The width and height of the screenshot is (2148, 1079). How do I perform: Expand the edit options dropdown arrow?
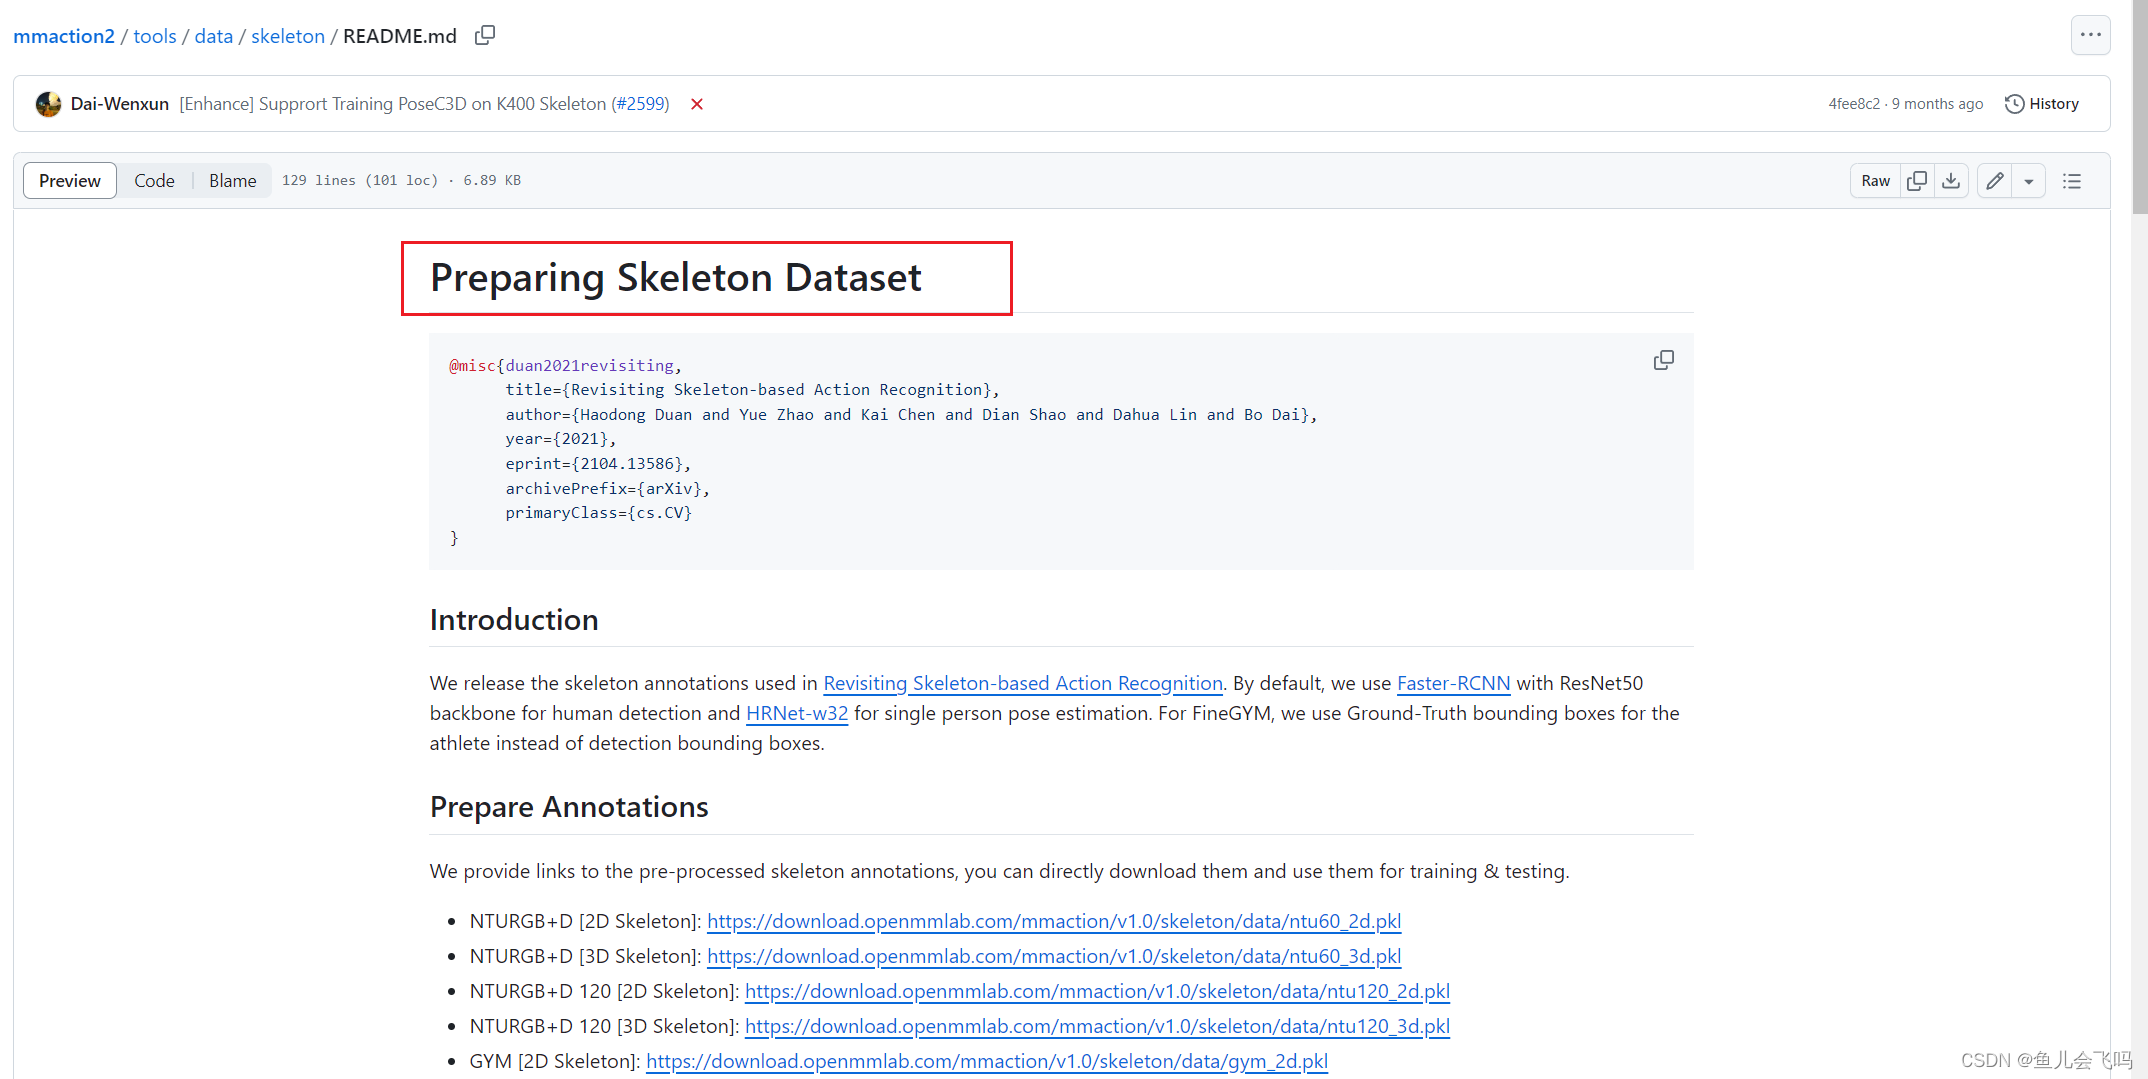click(2028, 180)
